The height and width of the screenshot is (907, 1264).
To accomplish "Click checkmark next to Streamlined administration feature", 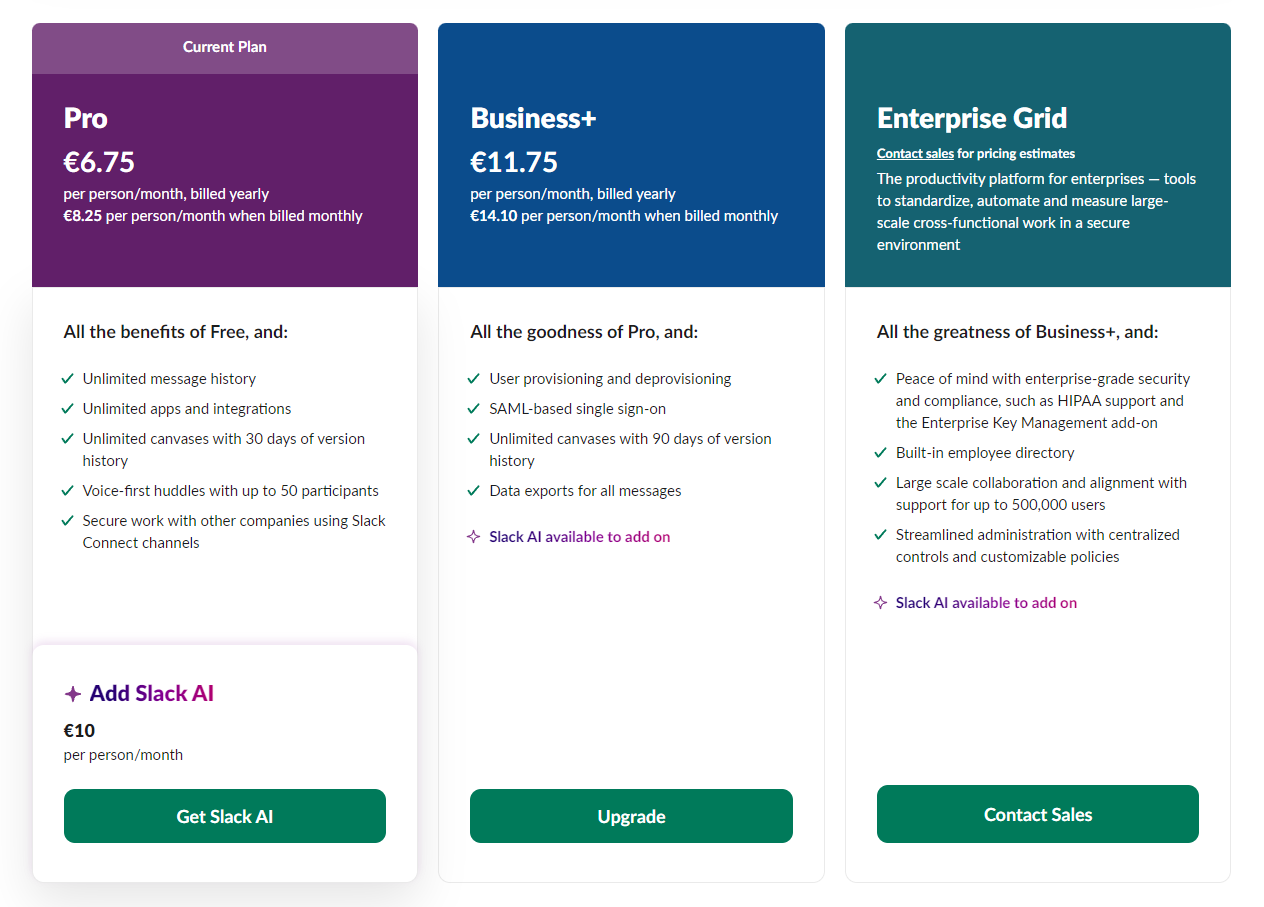I will 880,535.
